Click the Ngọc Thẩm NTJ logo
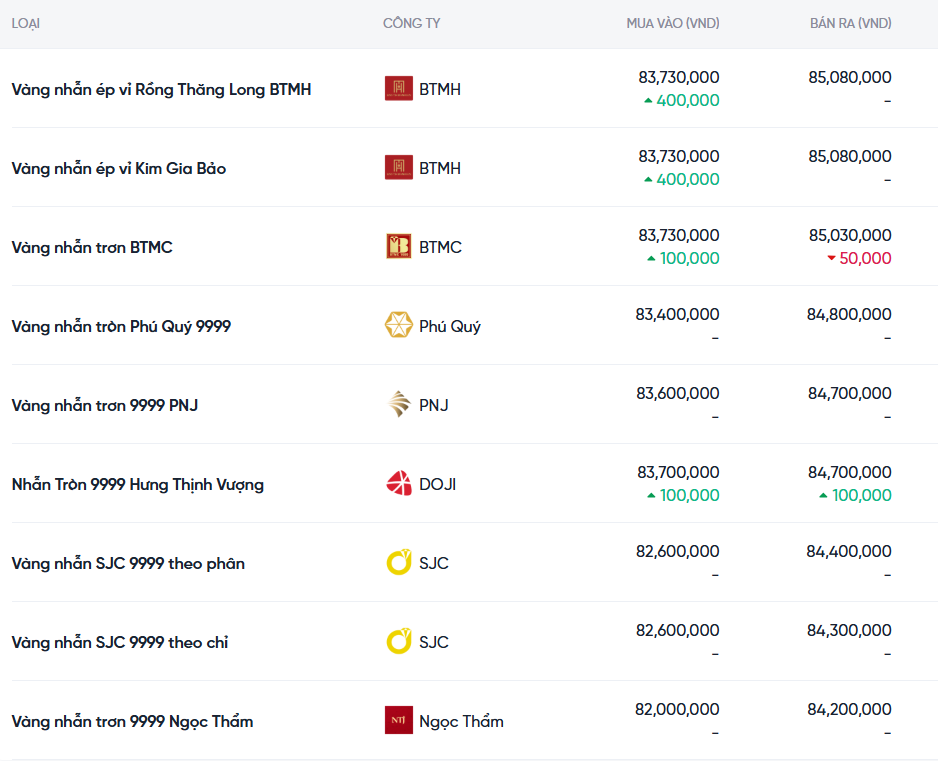938x762 pixels. coord(398,720)
